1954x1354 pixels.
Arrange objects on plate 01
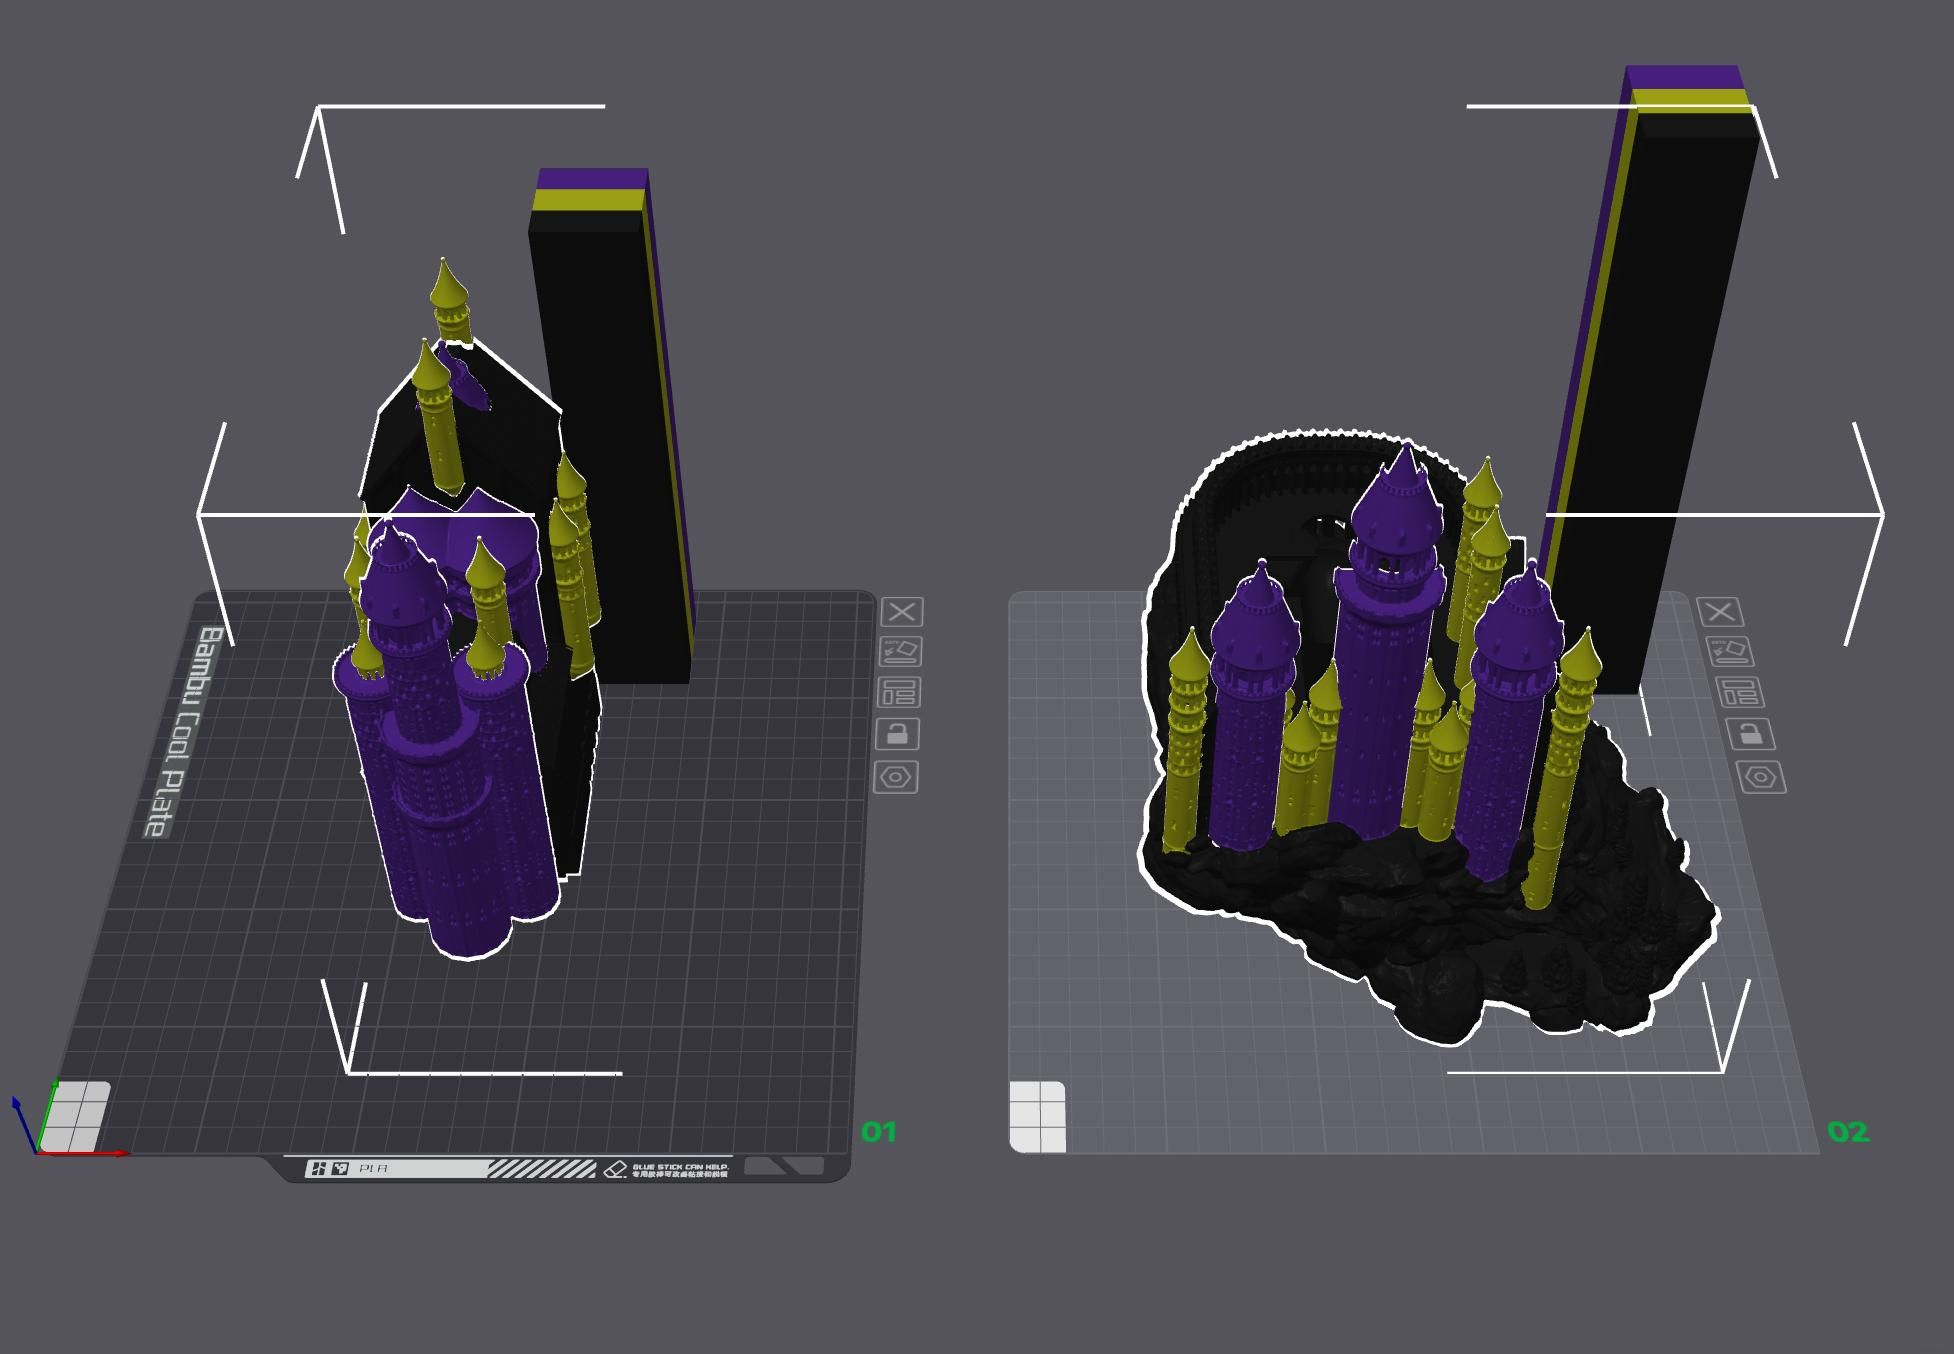[x=898, y=692]
